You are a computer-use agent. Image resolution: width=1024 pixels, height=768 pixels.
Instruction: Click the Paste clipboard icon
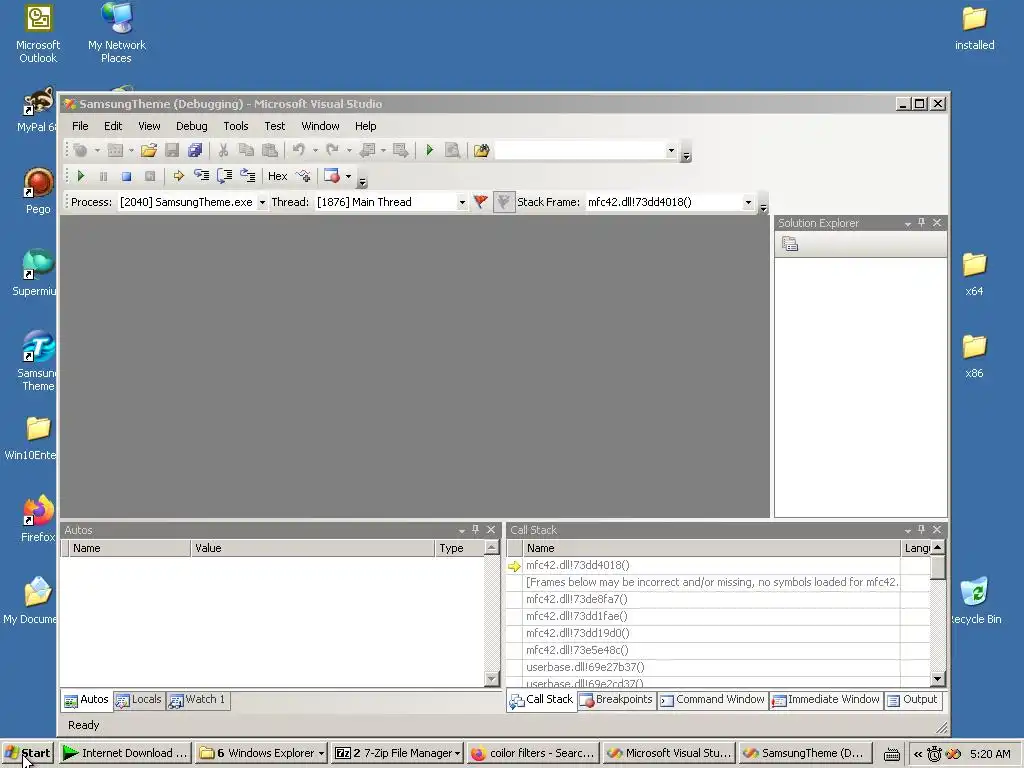270,151
